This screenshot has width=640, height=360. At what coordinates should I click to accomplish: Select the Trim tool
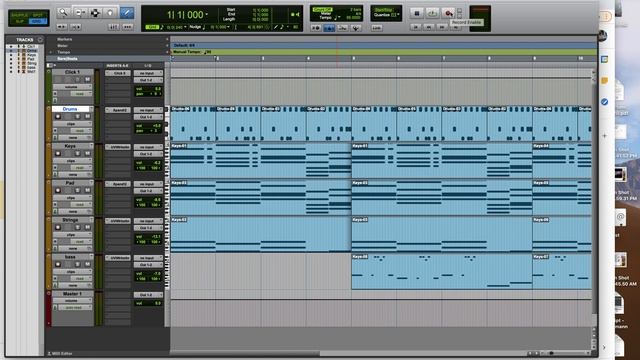click(x=79, y=13)
